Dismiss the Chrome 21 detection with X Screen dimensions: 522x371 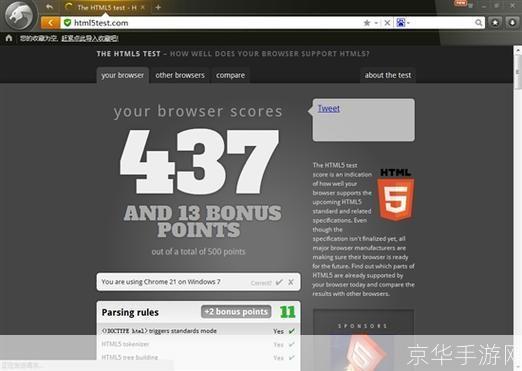click(x=291, y=282)
